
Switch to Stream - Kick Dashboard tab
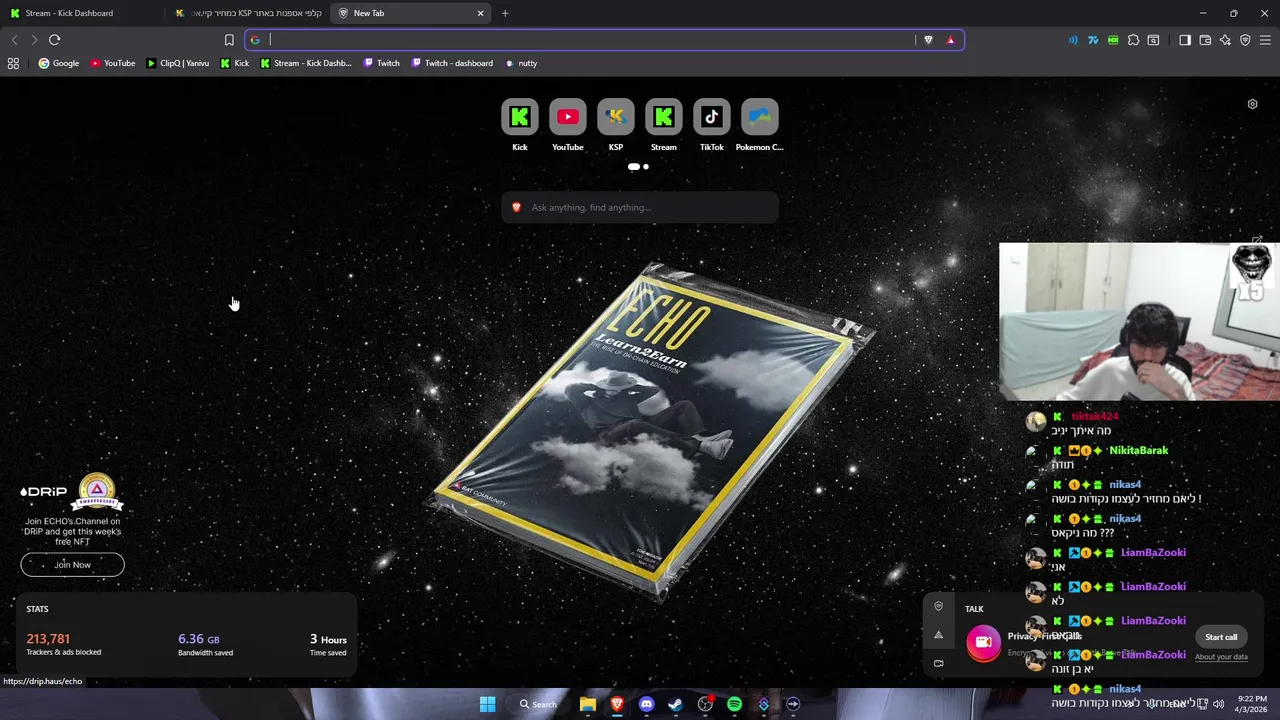click(82, 13)
